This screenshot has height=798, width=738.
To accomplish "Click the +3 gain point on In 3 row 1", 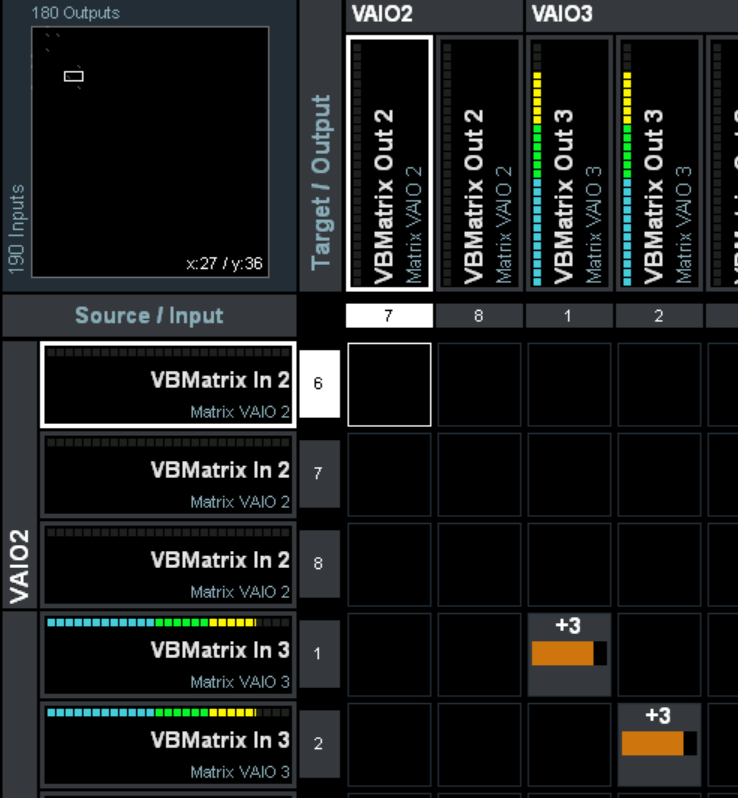I will coord(569,654).
